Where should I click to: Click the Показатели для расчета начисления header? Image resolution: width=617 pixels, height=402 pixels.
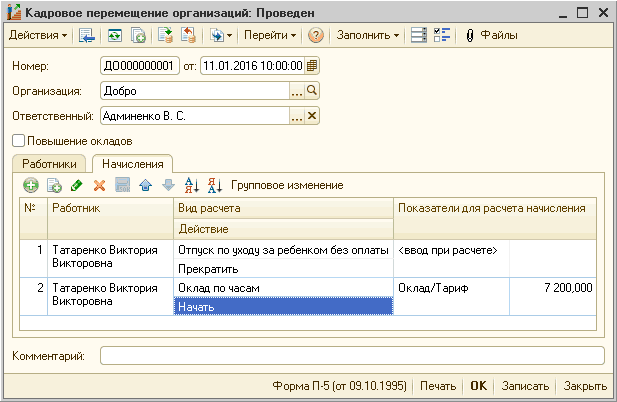coord(495,218)
